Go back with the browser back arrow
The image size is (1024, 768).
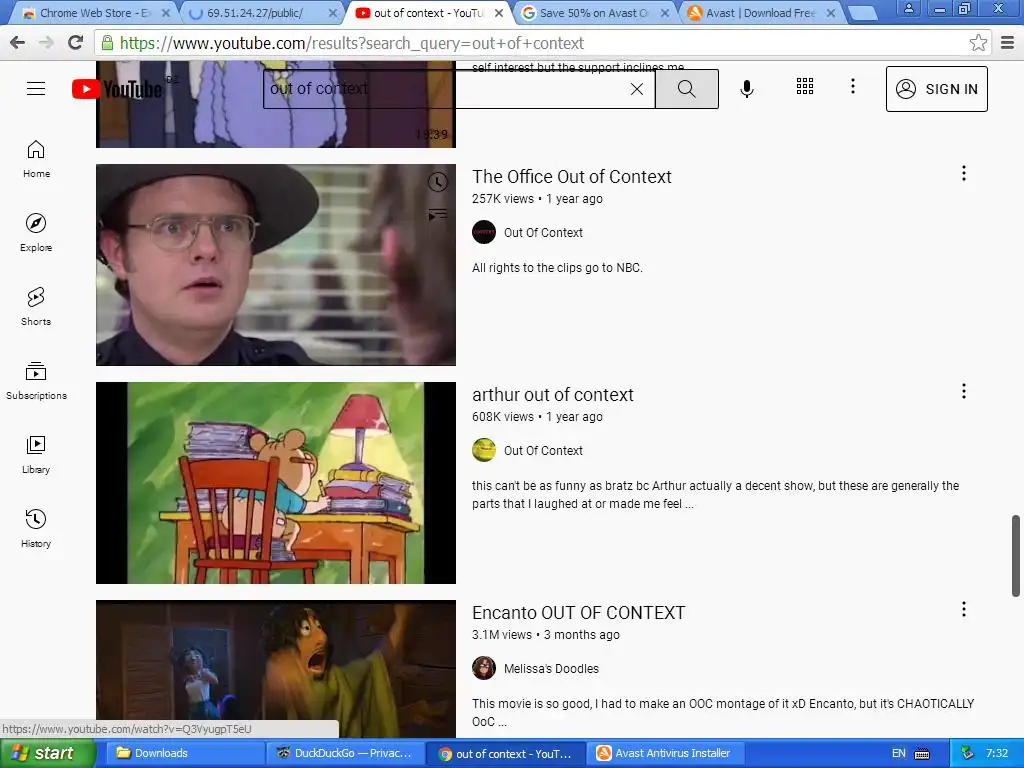click(18, 43)
